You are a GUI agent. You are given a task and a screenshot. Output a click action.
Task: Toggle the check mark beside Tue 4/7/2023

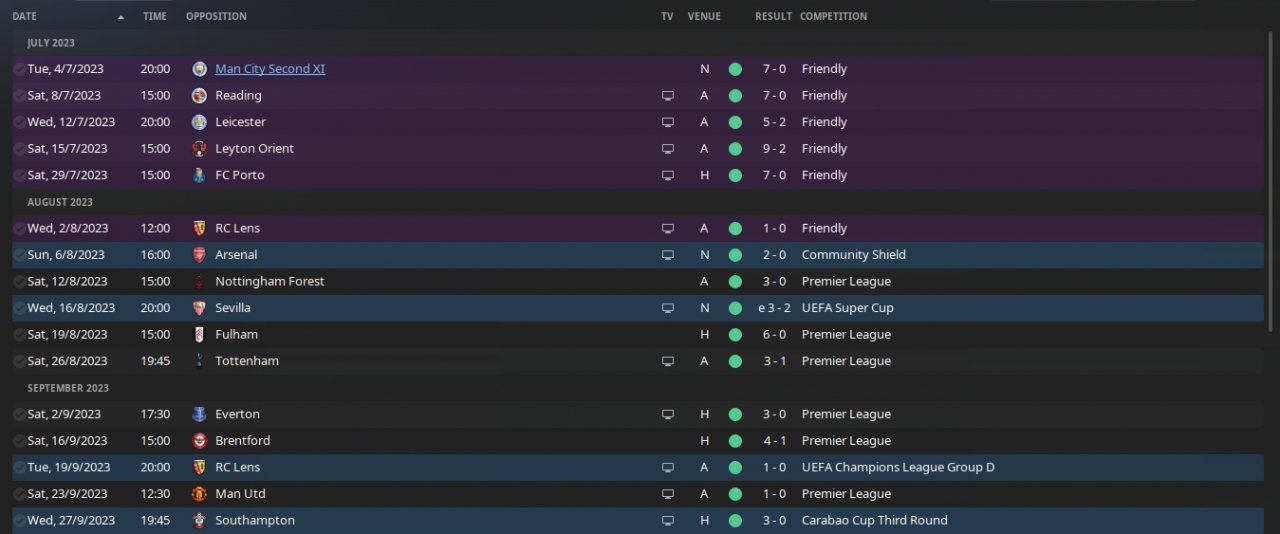[19, 69]
